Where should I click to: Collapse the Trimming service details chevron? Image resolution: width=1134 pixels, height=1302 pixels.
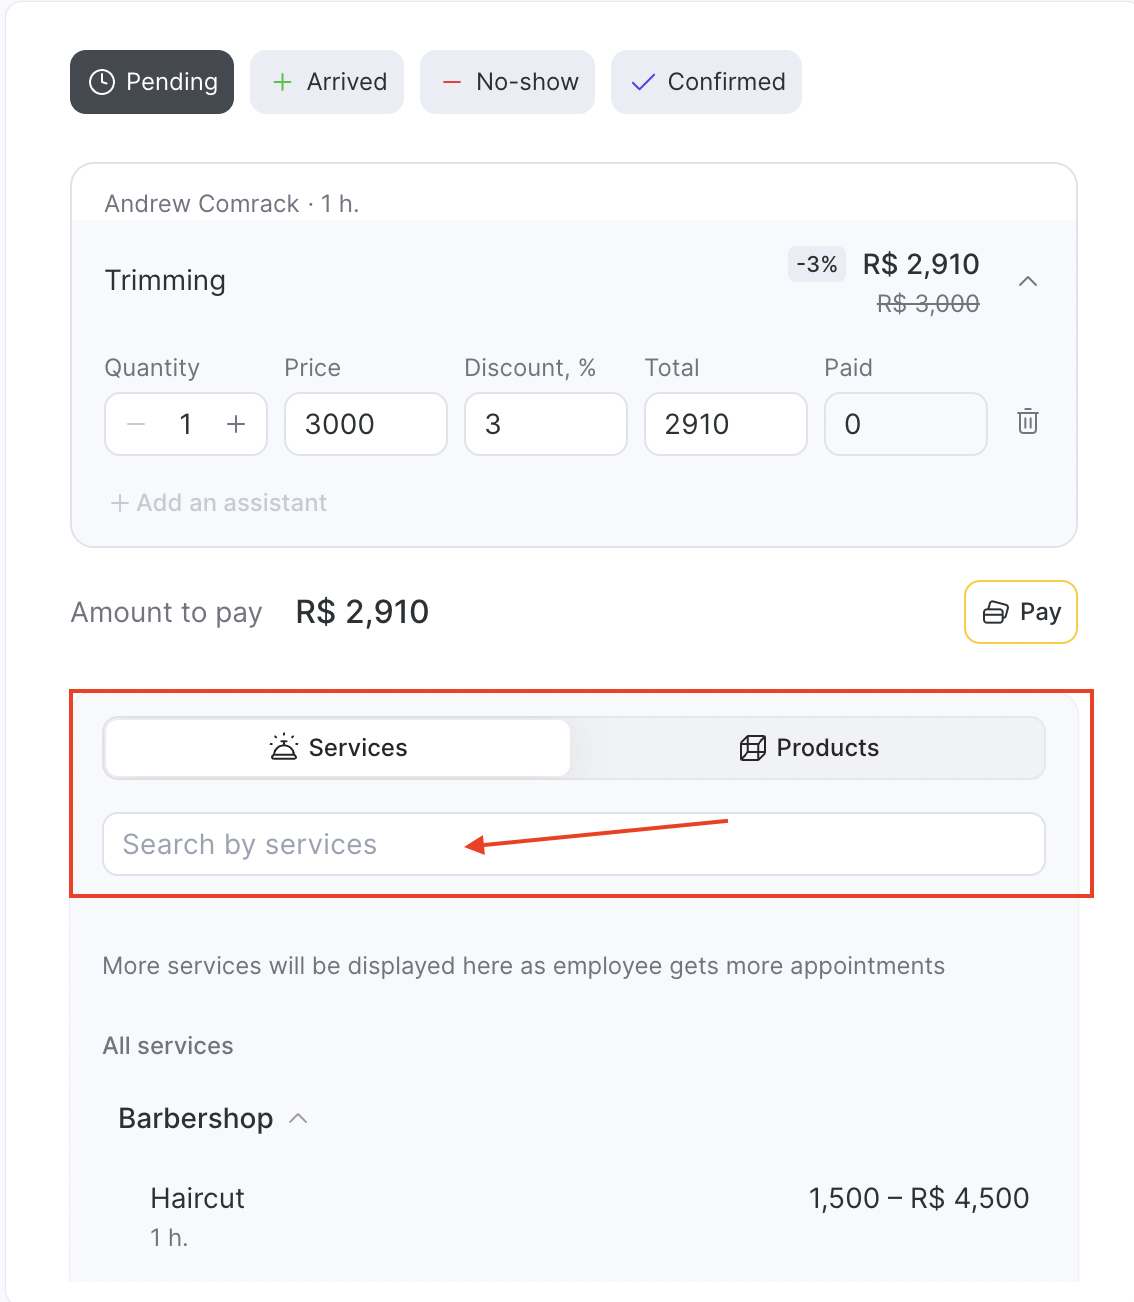[x=1027, y=282]
